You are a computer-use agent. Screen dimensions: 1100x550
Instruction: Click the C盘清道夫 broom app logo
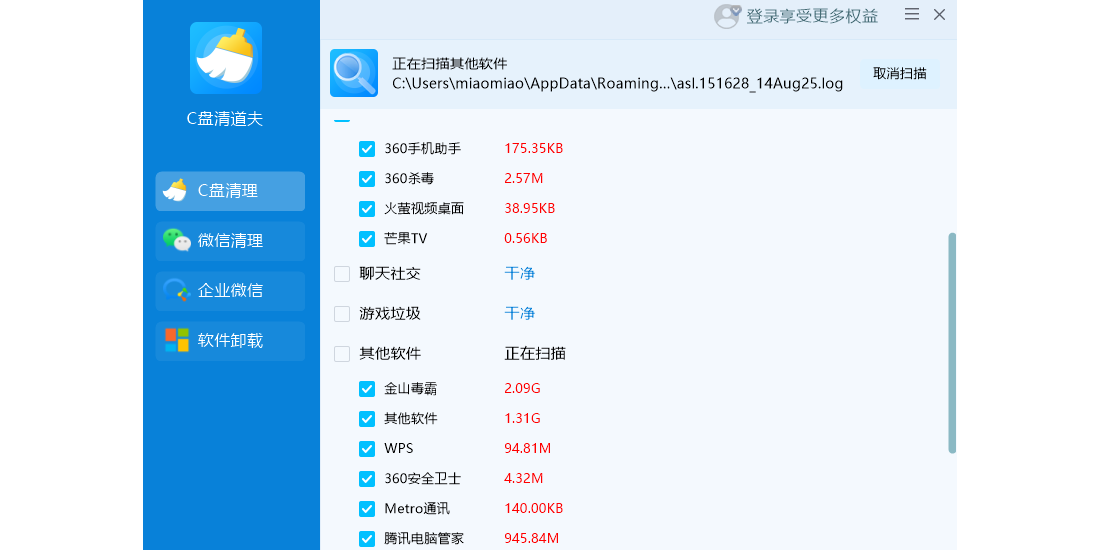[x=226, y=58]
